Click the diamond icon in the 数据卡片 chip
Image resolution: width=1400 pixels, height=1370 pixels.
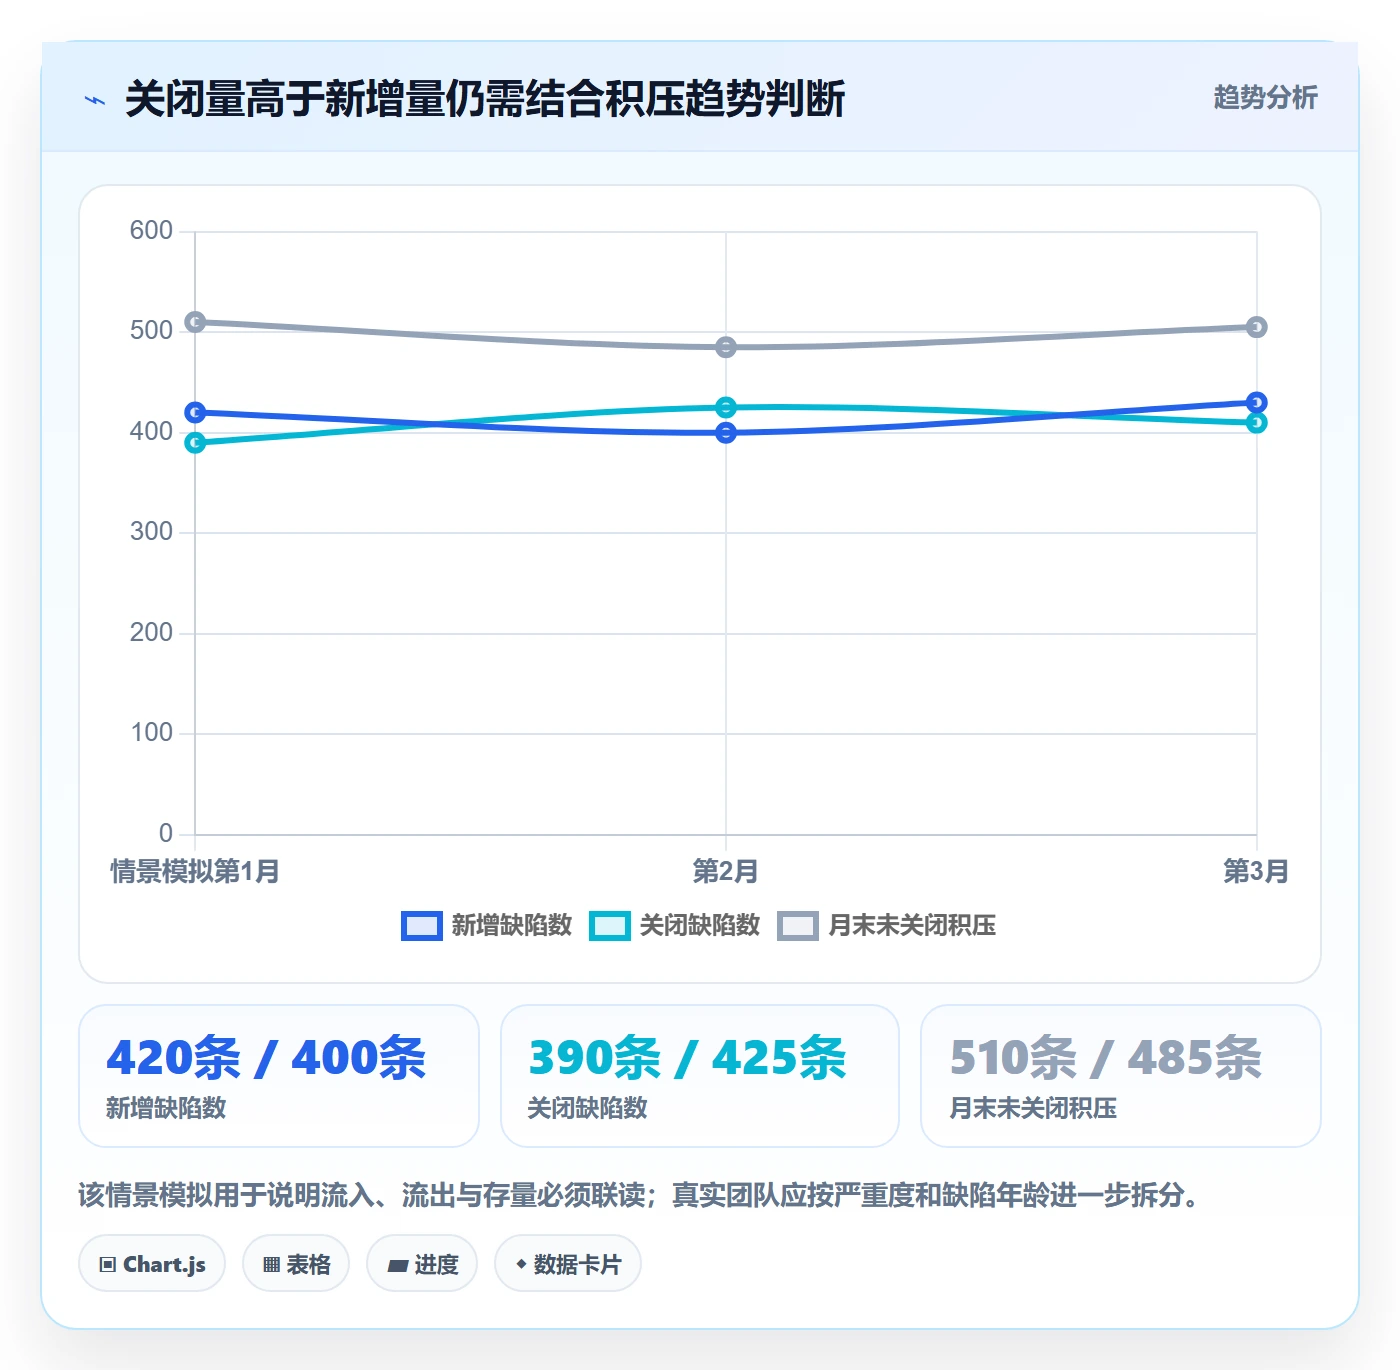click(x=521, y=1264)
